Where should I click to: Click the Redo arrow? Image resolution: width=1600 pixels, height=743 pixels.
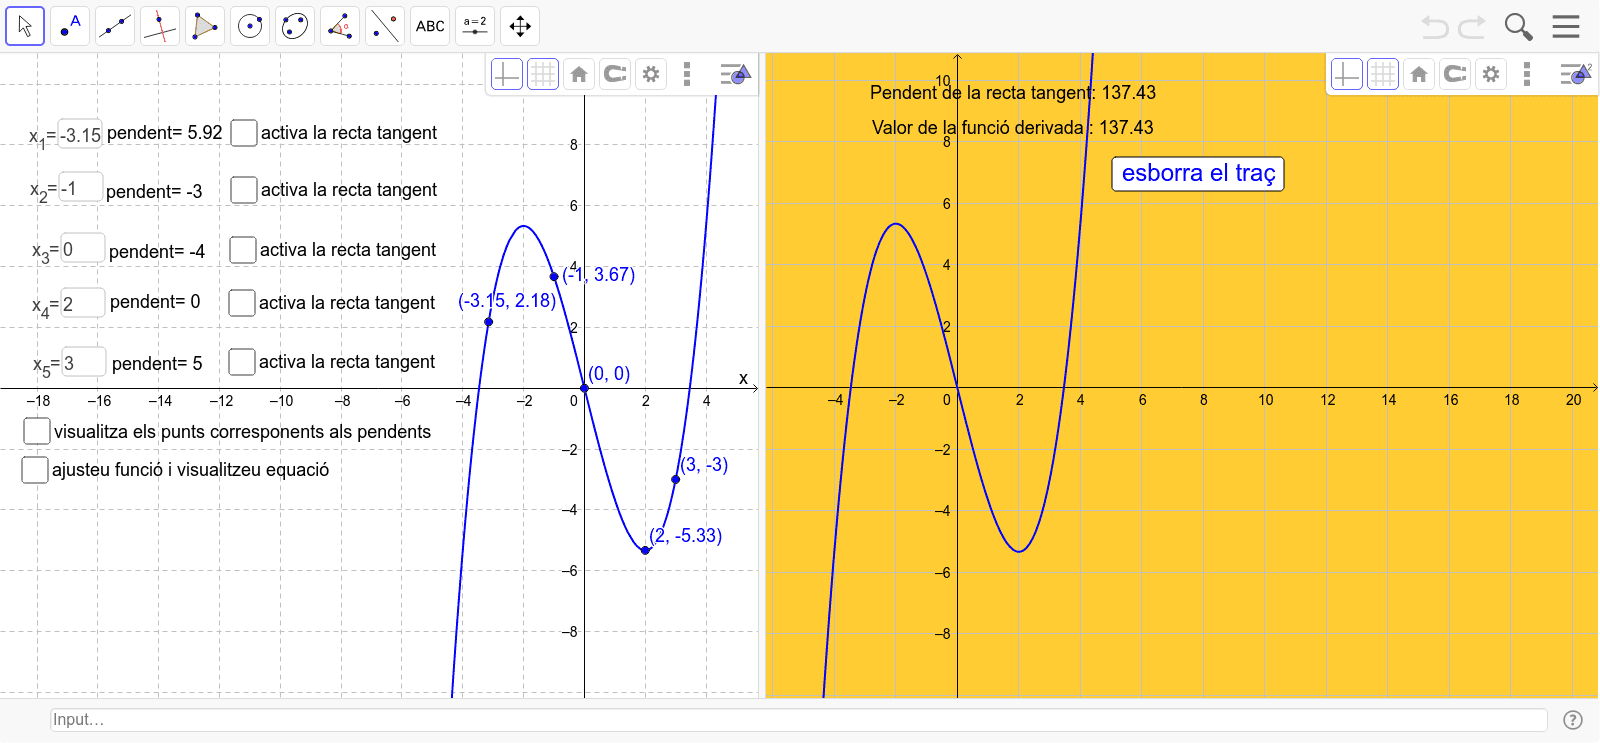tap(1472, 27)
